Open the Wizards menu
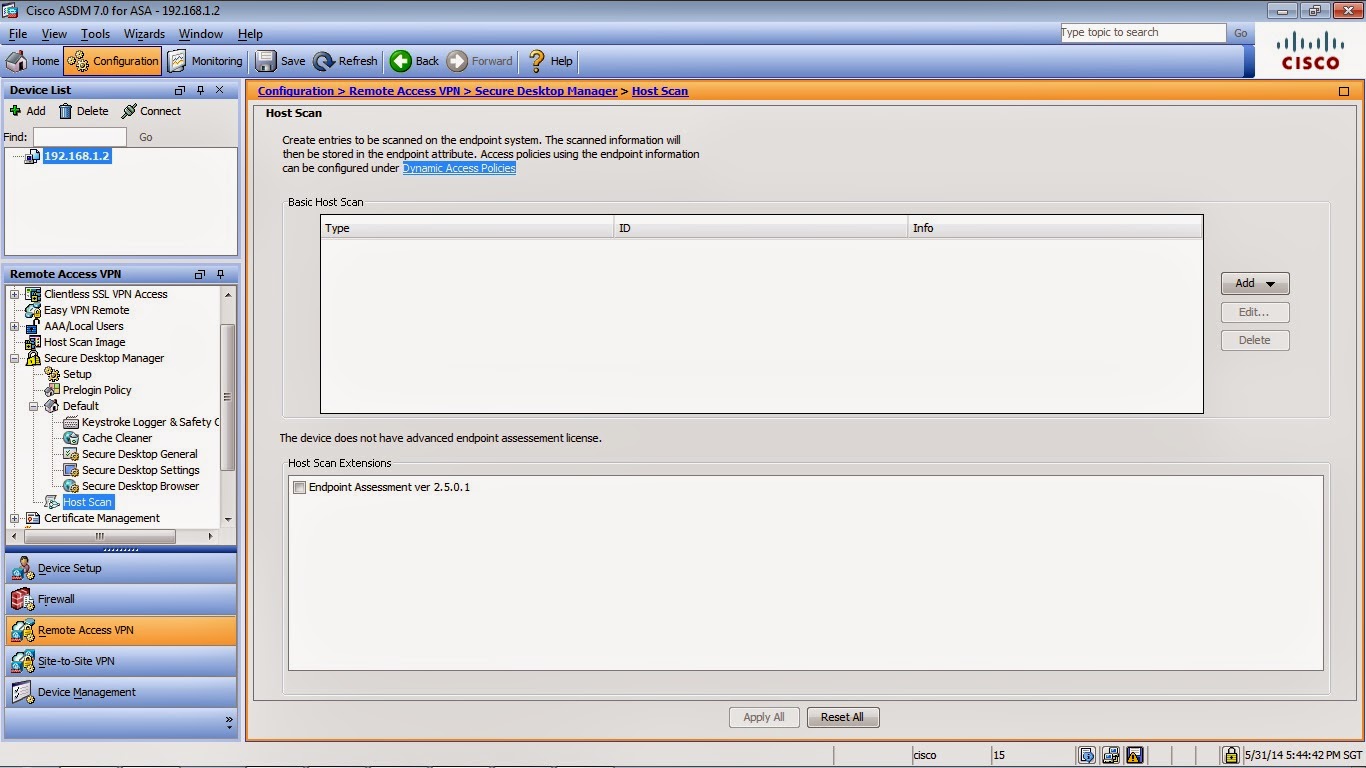 coord(145,34)
